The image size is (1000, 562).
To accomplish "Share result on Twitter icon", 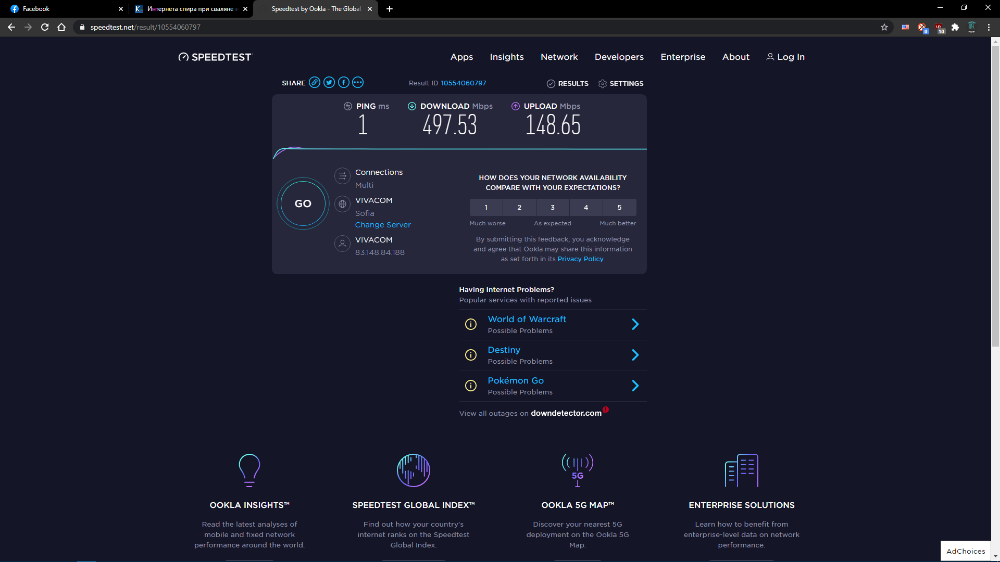I will point(329,82).
